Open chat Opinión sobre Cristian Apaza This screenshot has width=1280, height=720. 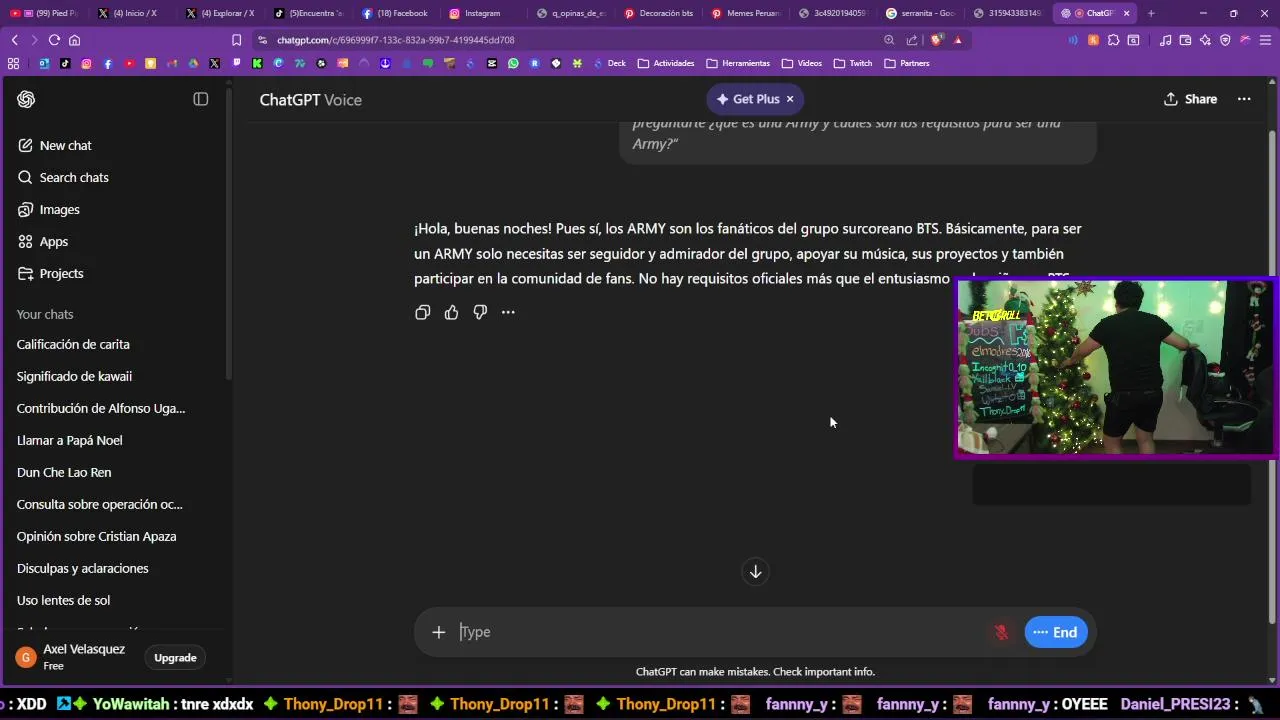click(x=96, y=536)
